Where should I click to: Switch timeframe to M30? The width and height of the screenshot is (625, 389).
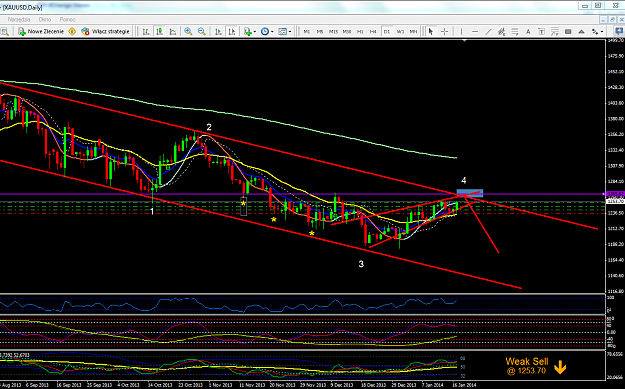click(x=347, y=31)
